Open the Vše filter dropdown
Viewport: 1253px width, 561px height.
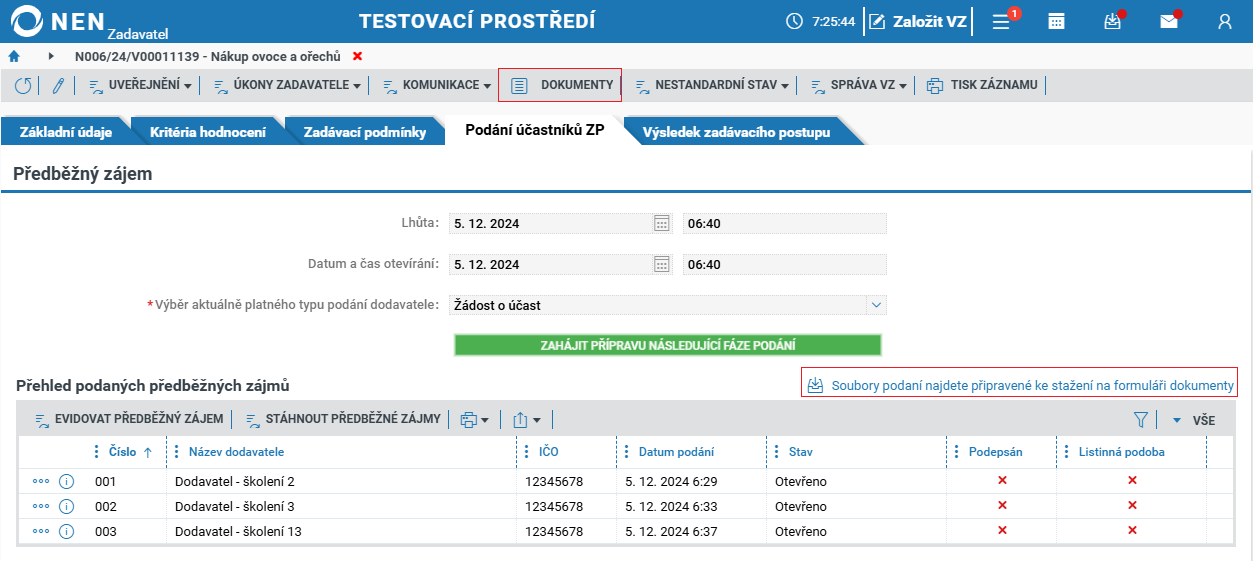click(x=1193, y=420)
